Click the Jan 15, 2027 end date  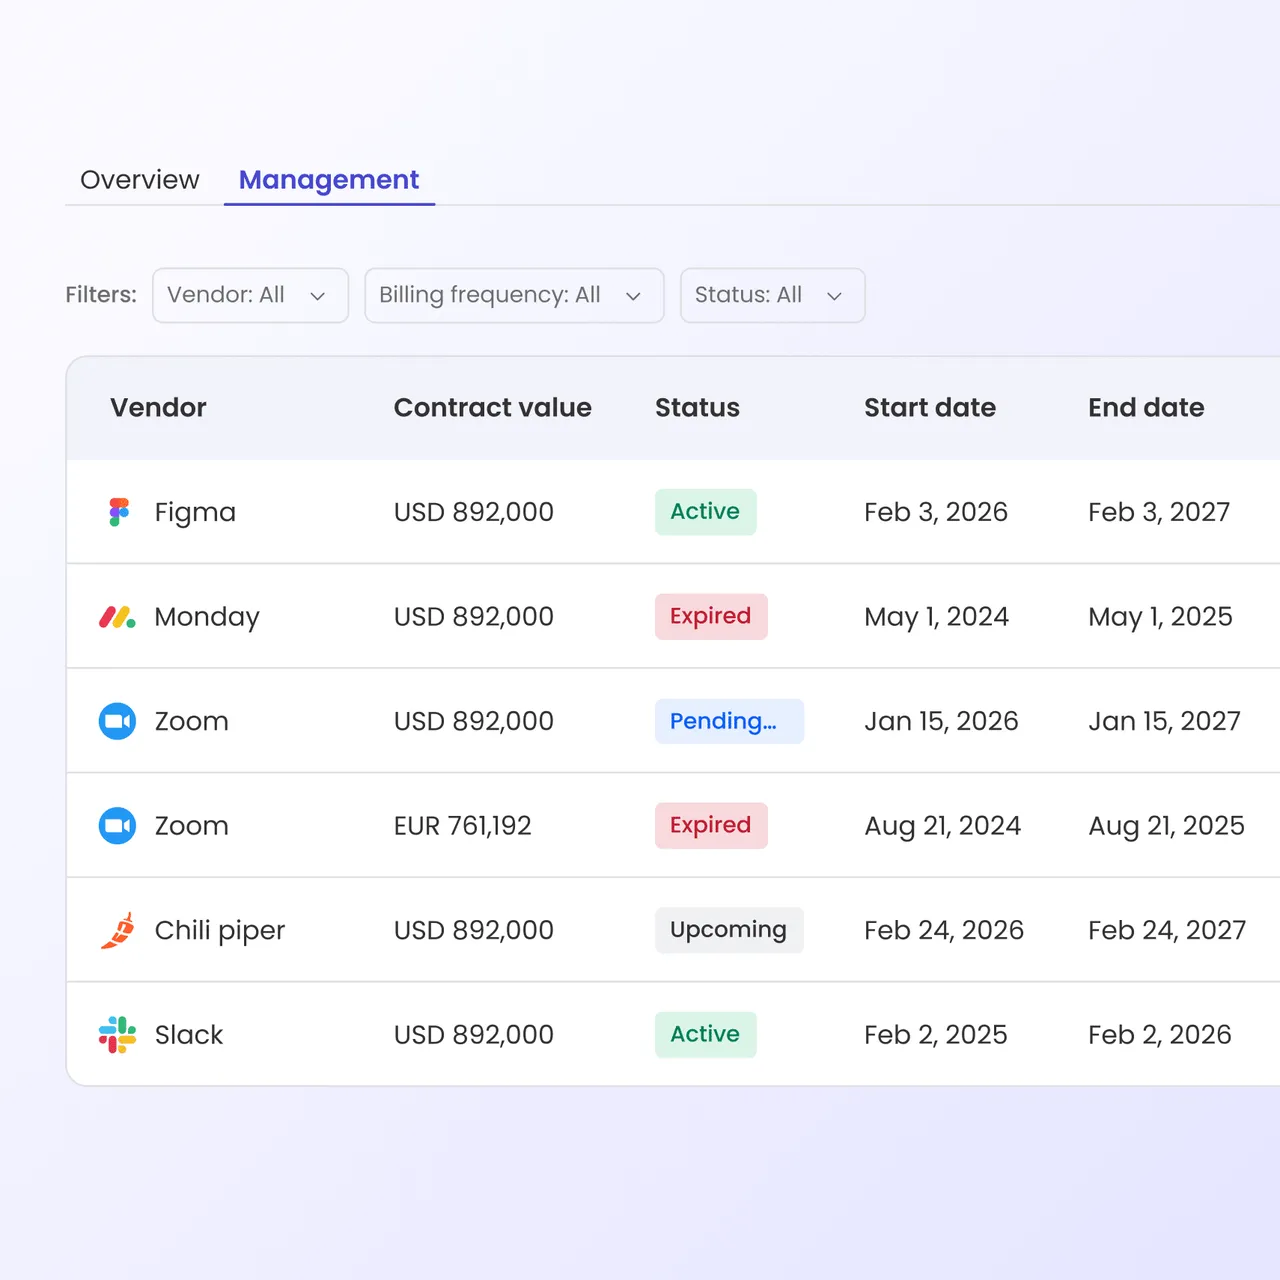(1165, 721)
